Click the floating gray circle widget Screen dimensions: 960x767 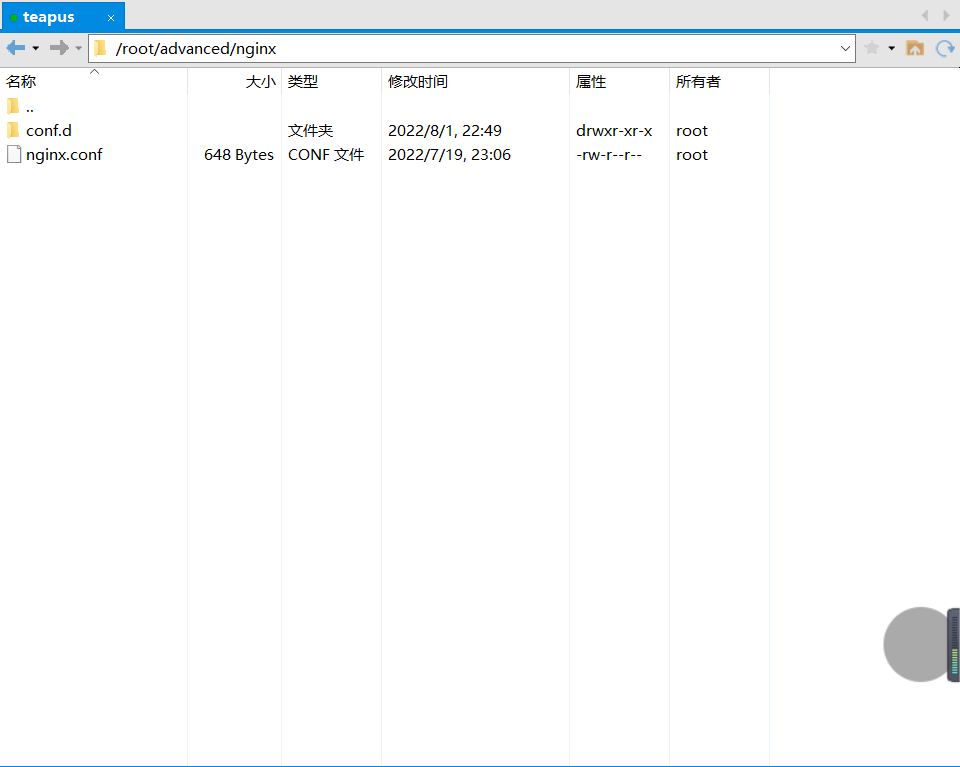[x=919, y=644]
